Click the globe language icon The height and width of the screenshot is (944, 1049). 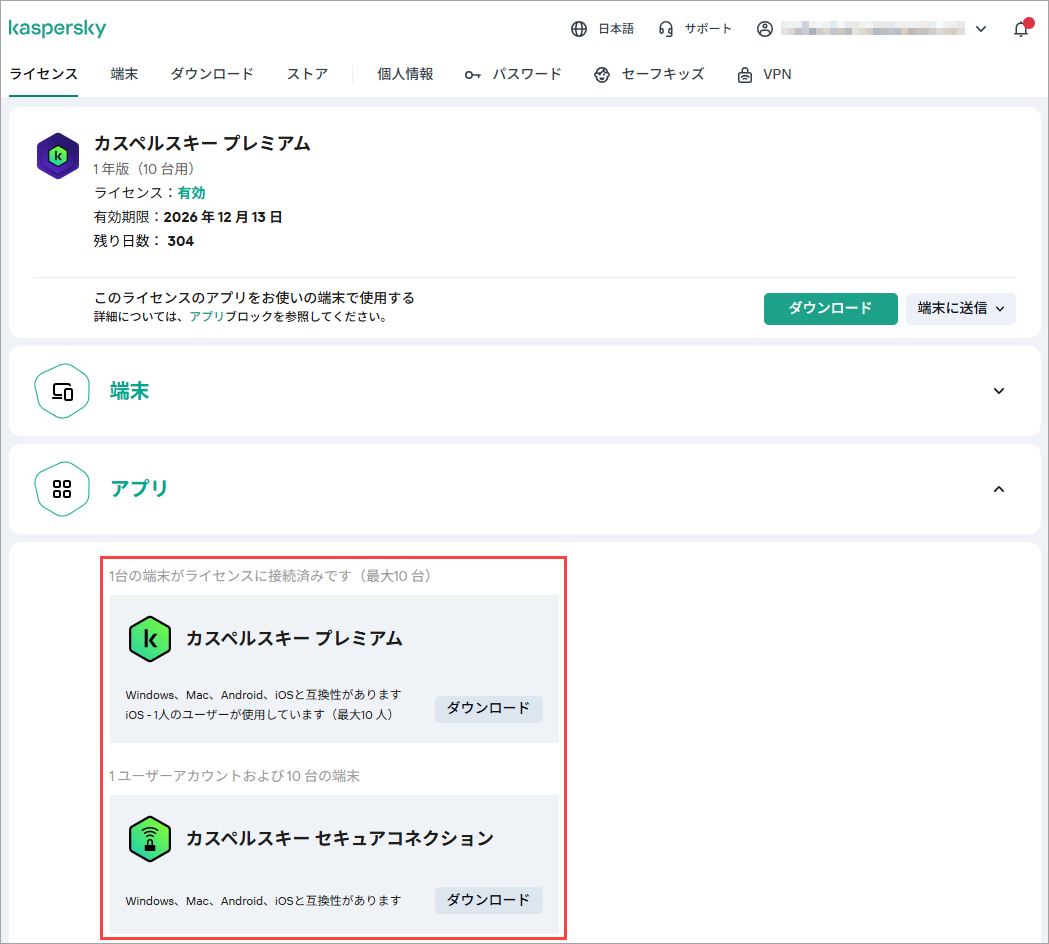tap(579, 29)
